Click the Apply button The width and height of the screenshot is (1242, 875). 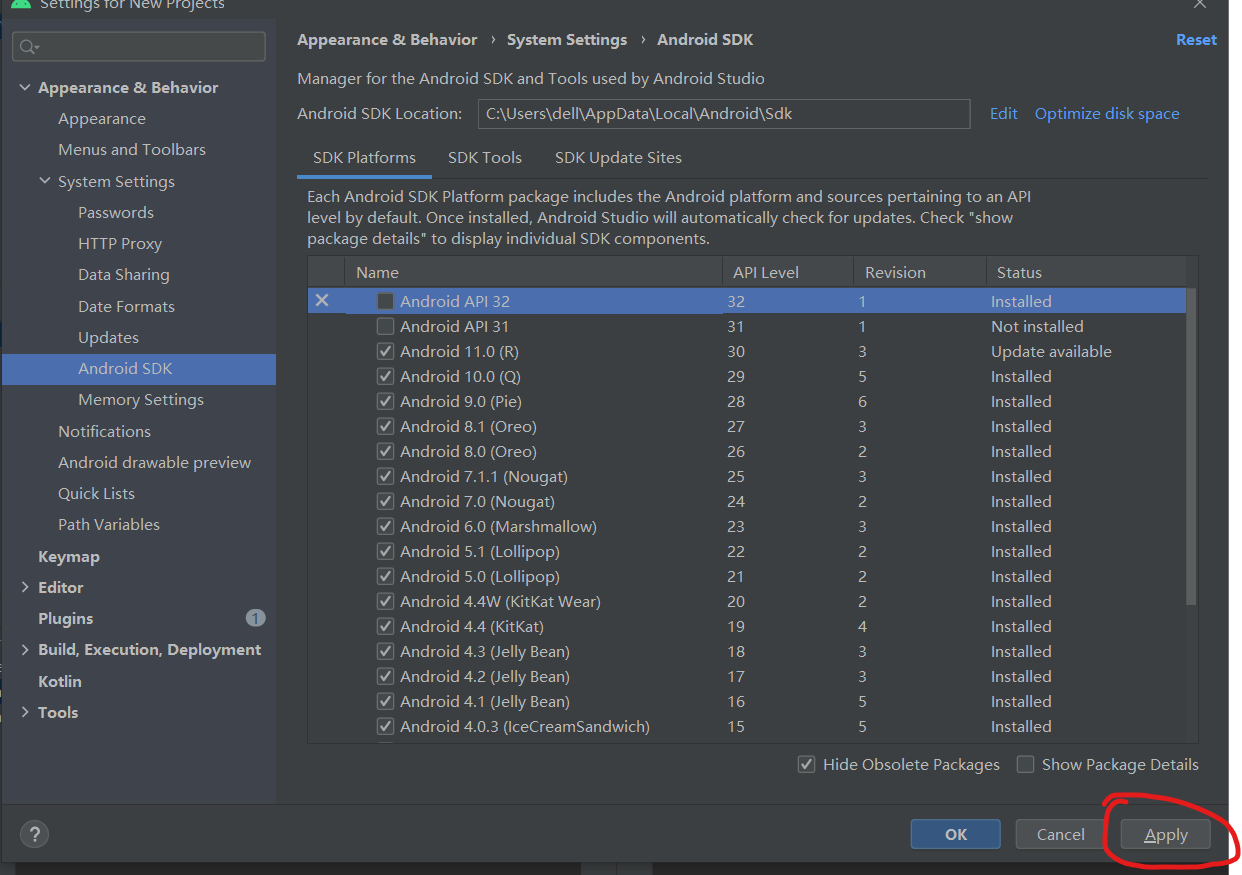[x=1165, y=834]
